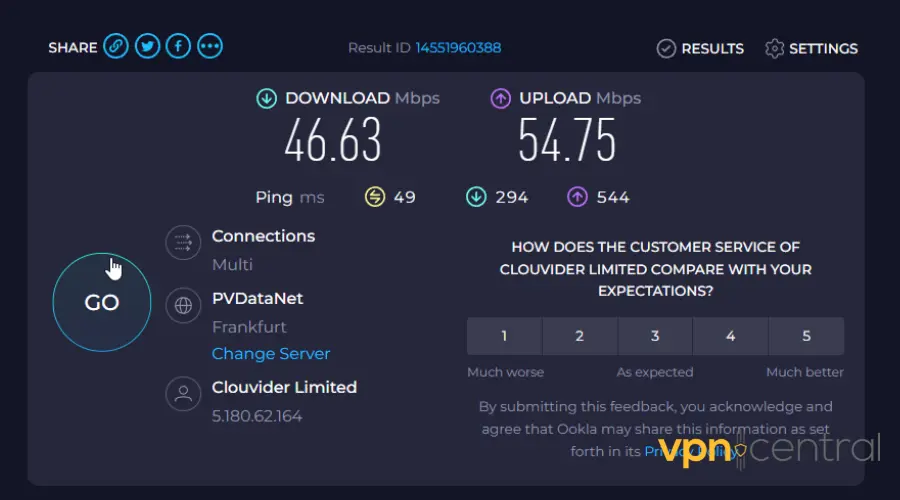Click the idle ping latency icon
900x500 pixels.
374,197
